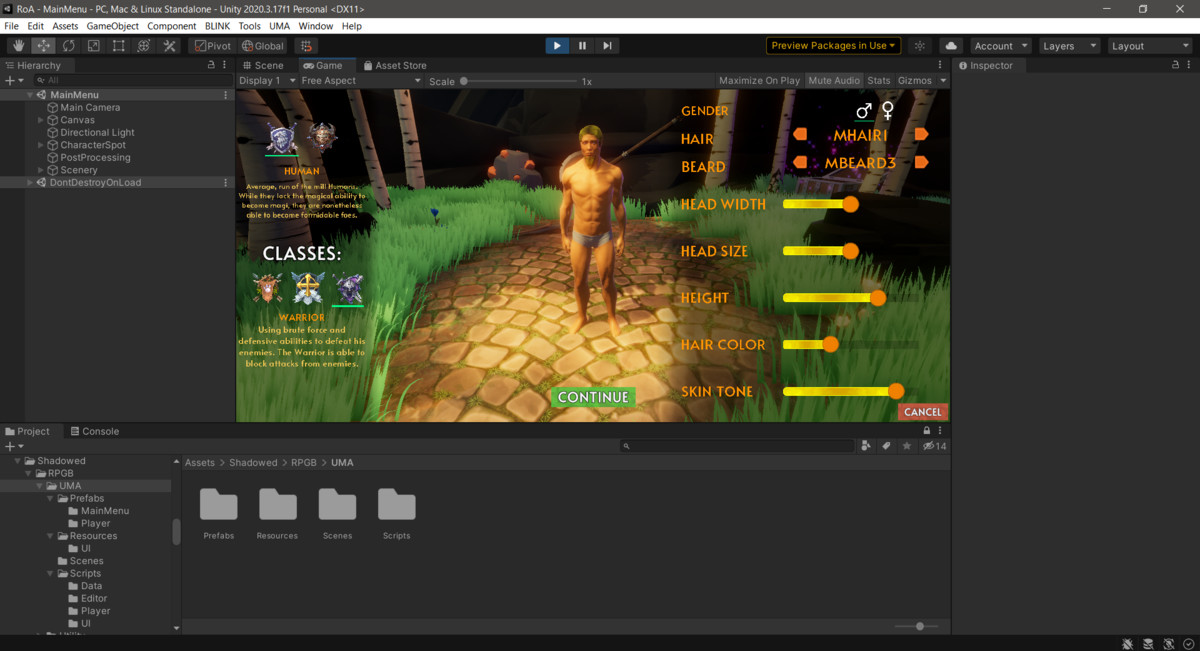Select the Scale tool
This screenshot has height=651, width=1200.
click(x=94, y=45)
